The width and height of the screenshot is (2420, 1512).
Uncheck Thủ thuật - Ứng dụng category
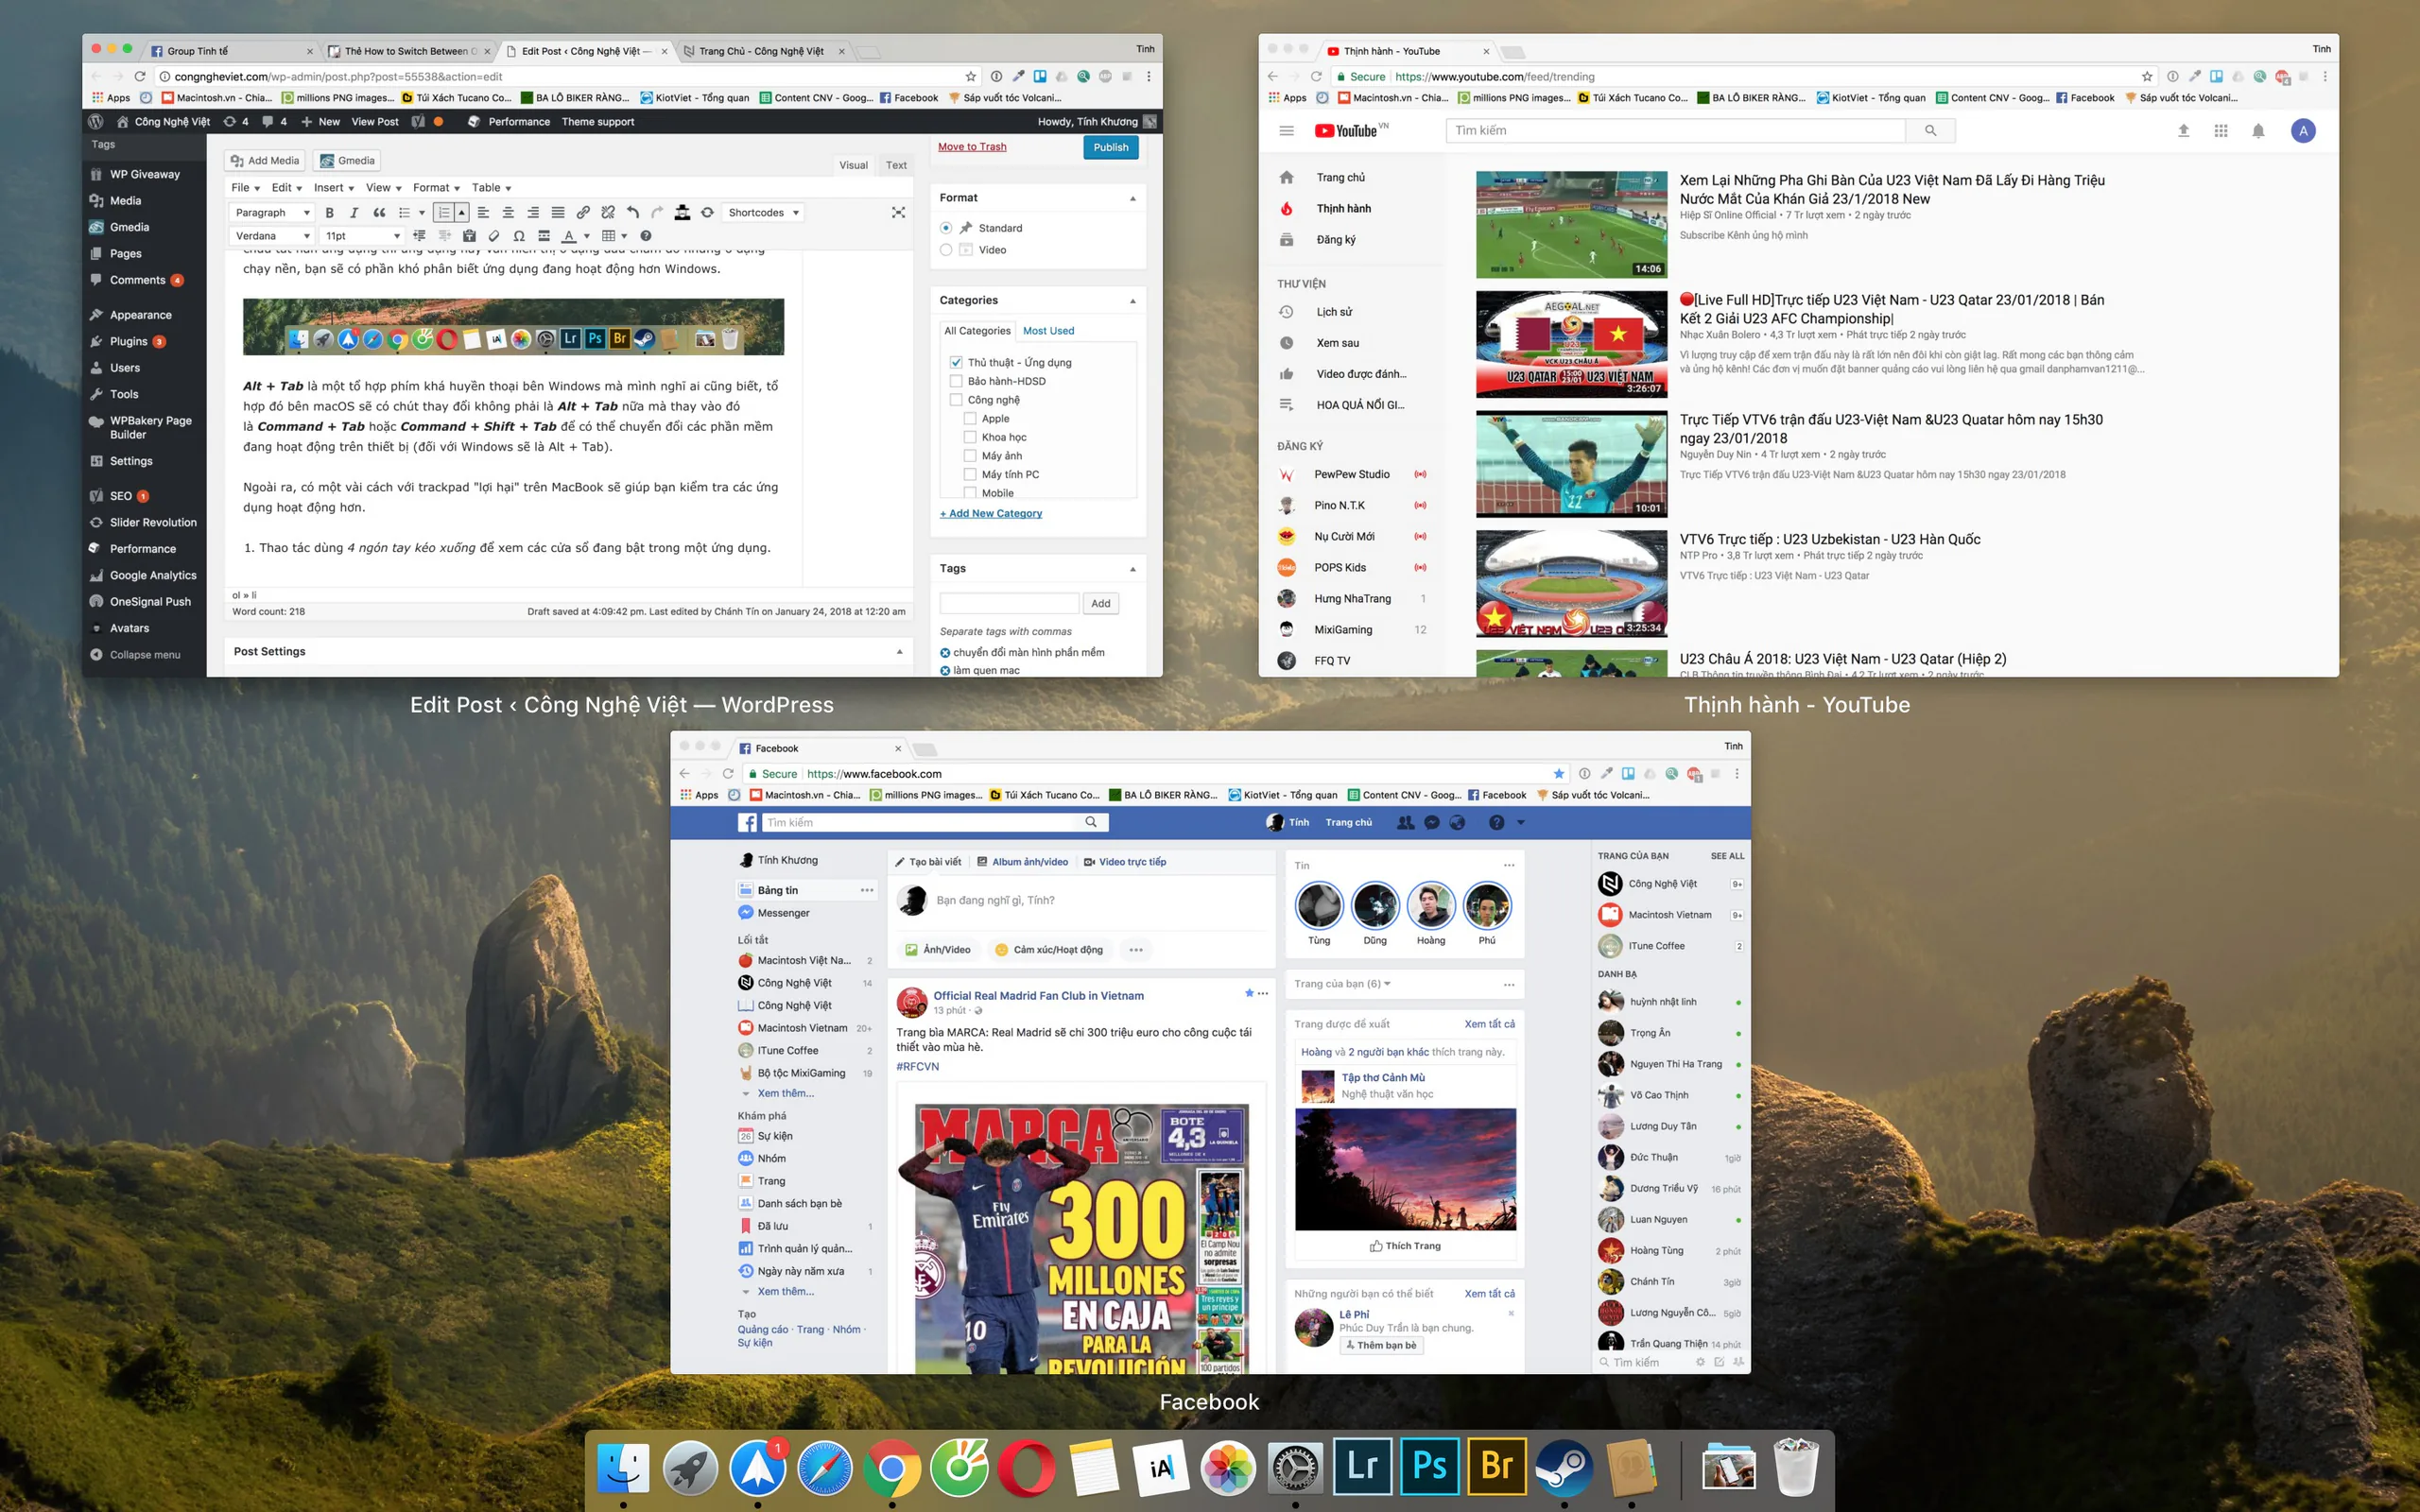956,362
